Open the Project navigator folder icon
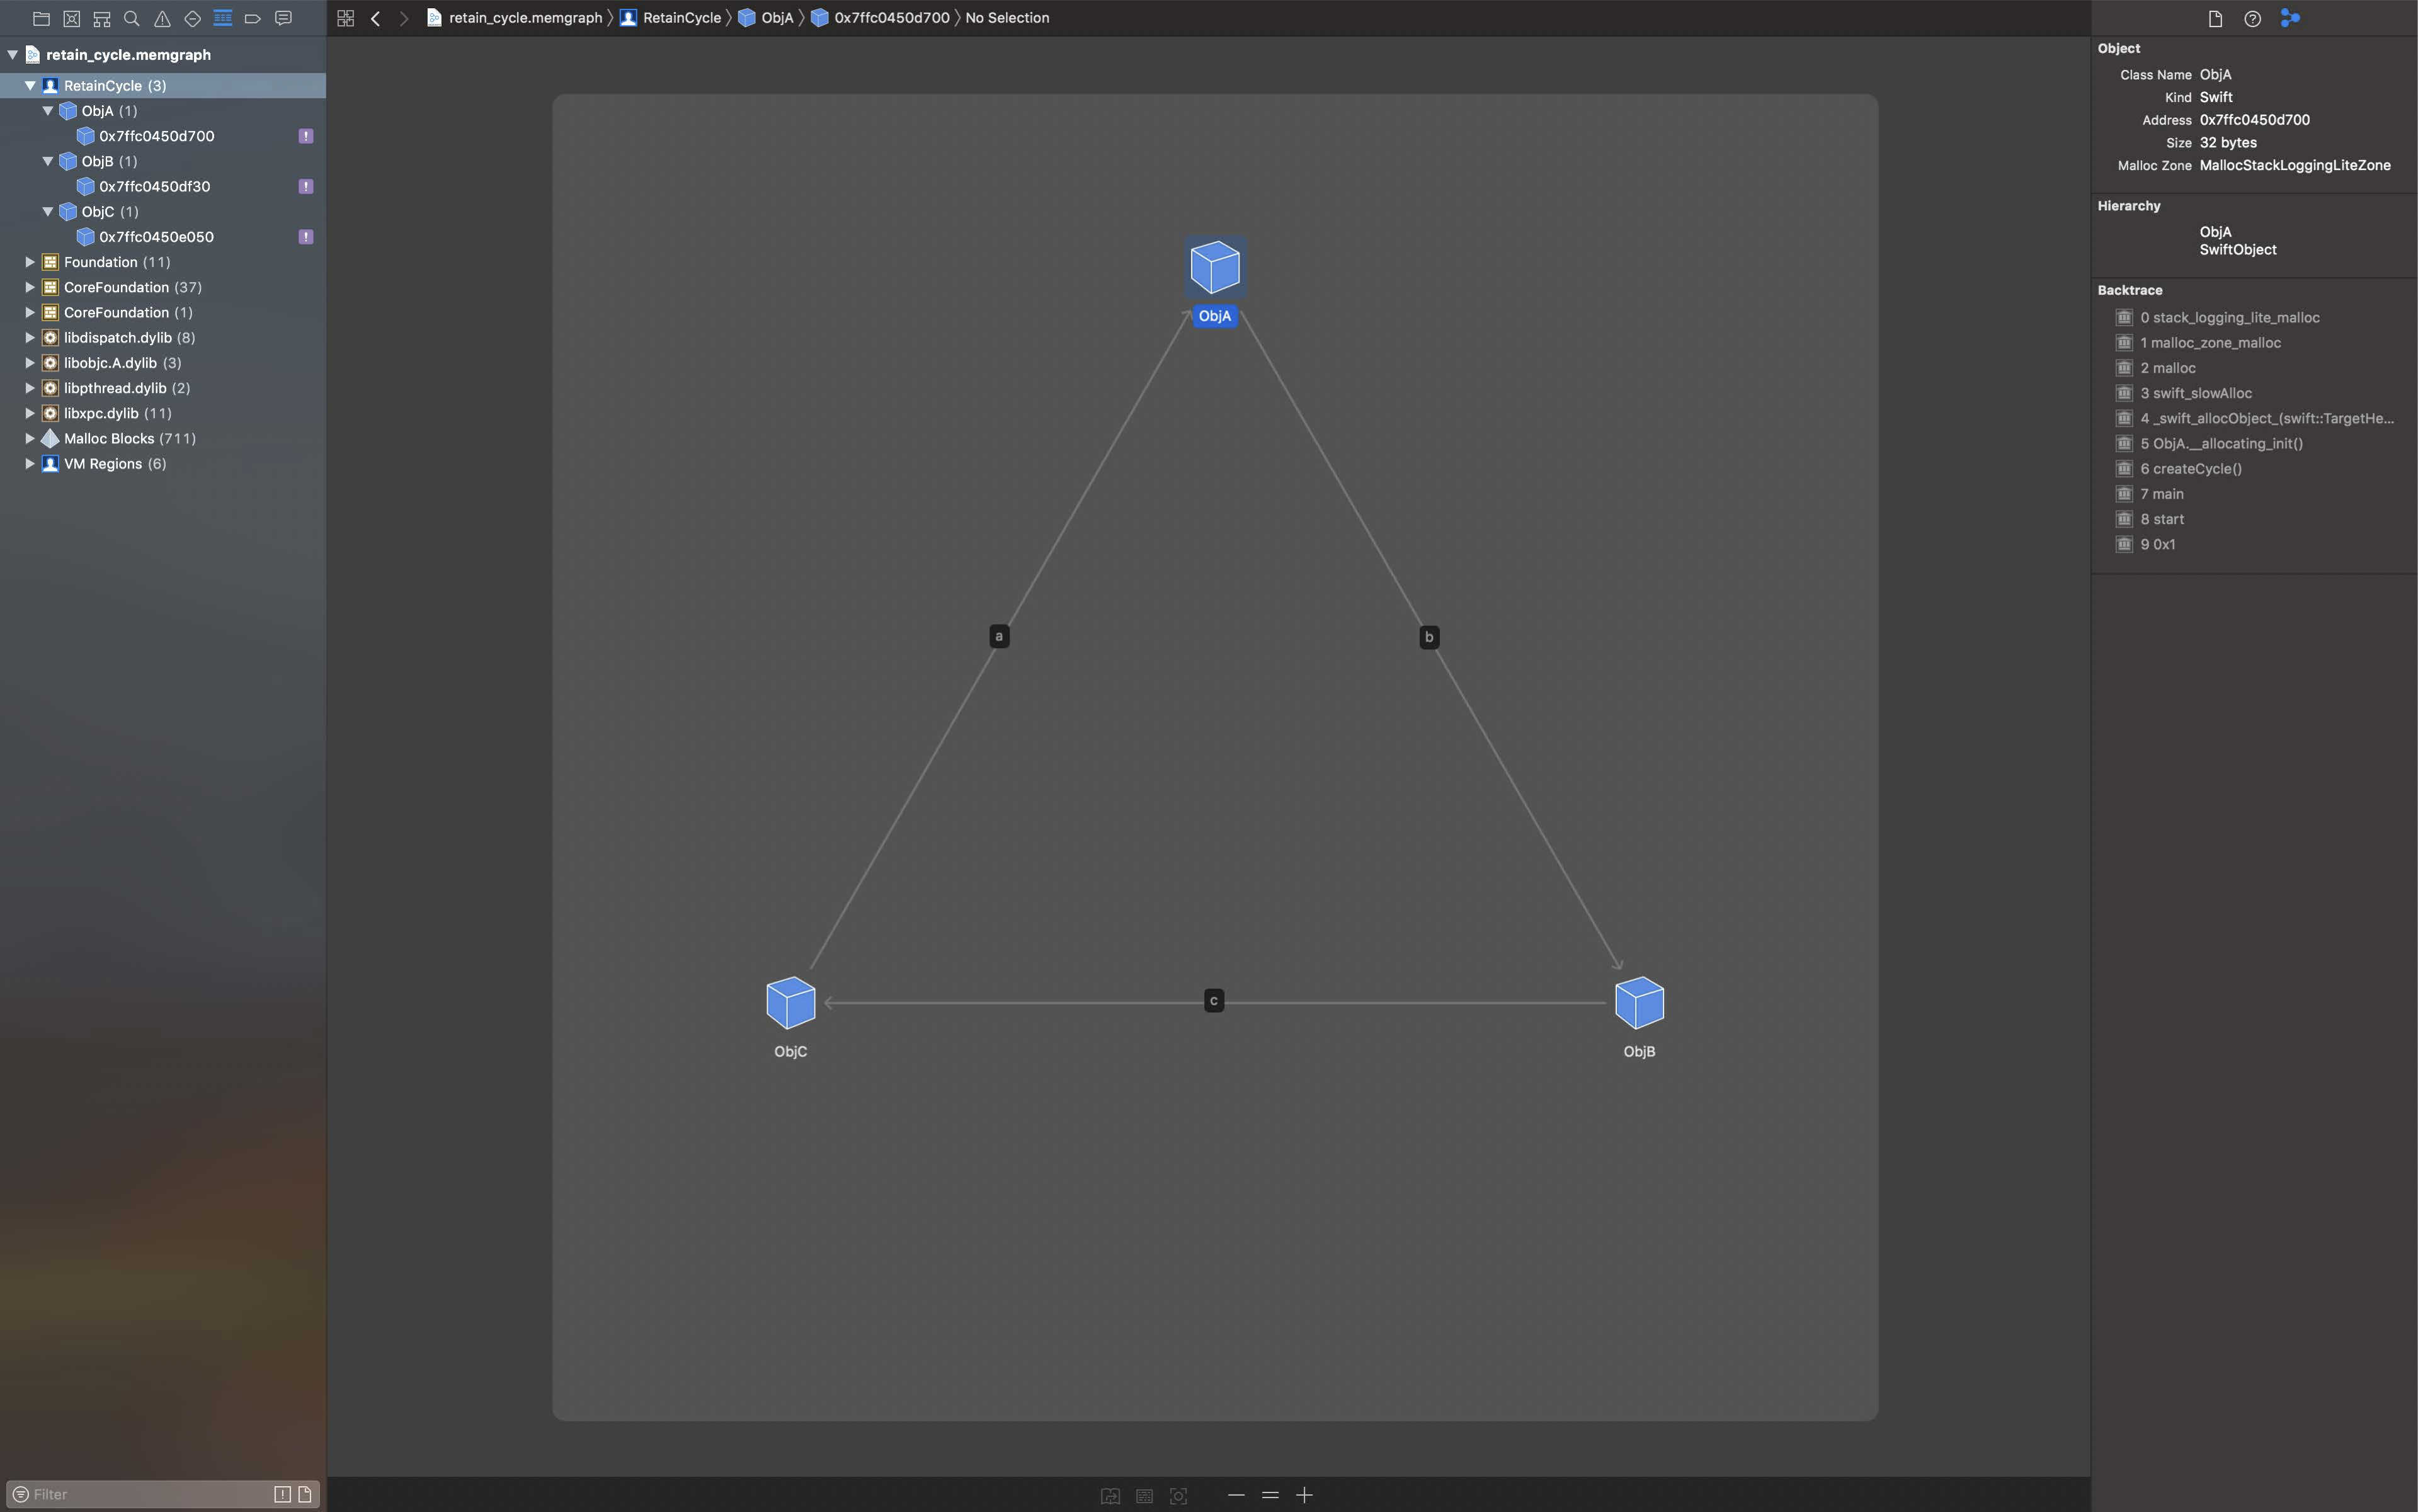Viewport: 2418px width, 1512px height. (41, 18)
